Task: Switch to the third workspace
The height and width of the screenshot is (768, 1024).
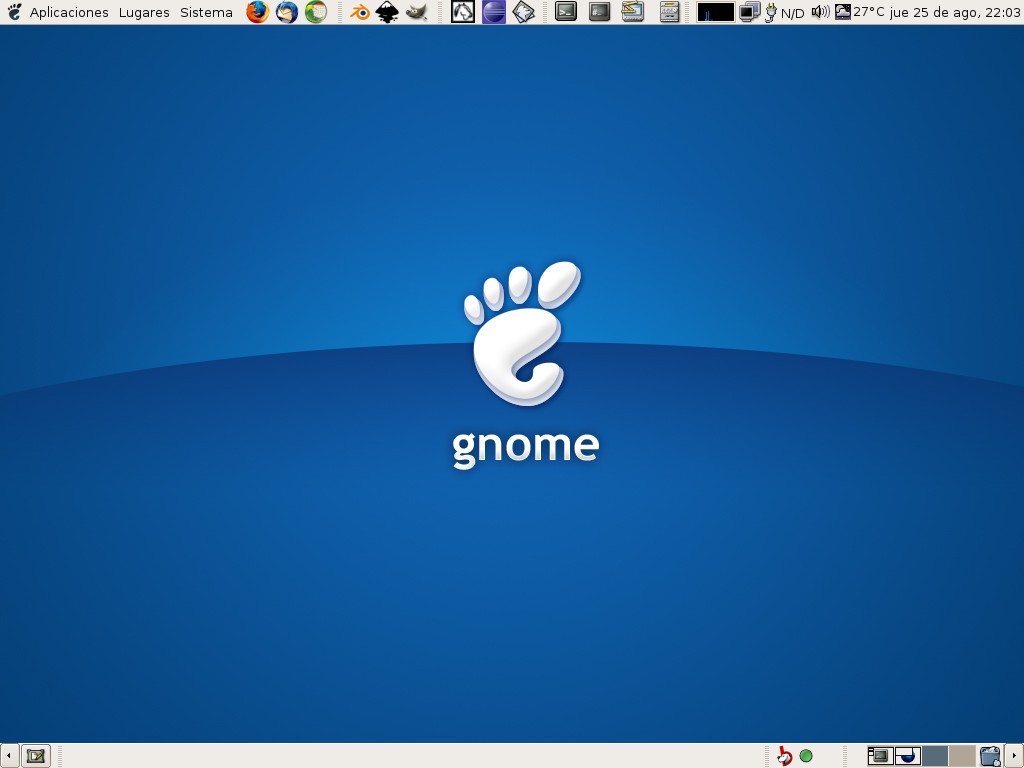Action: [x=935, y=756]
